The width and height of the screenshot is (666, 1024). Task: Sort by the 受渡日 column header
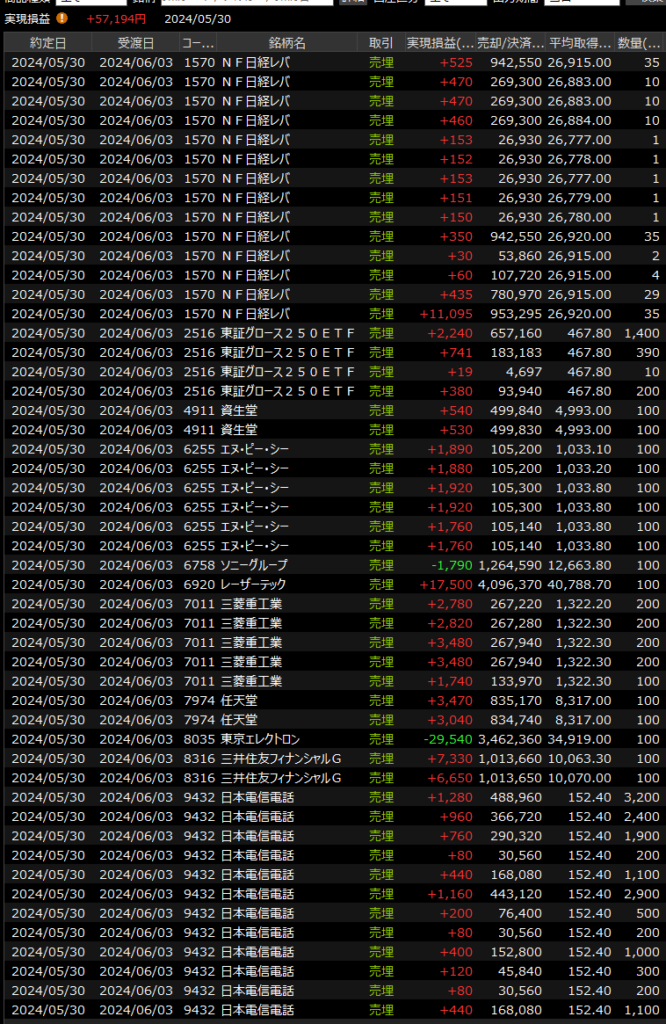point(136,43)
